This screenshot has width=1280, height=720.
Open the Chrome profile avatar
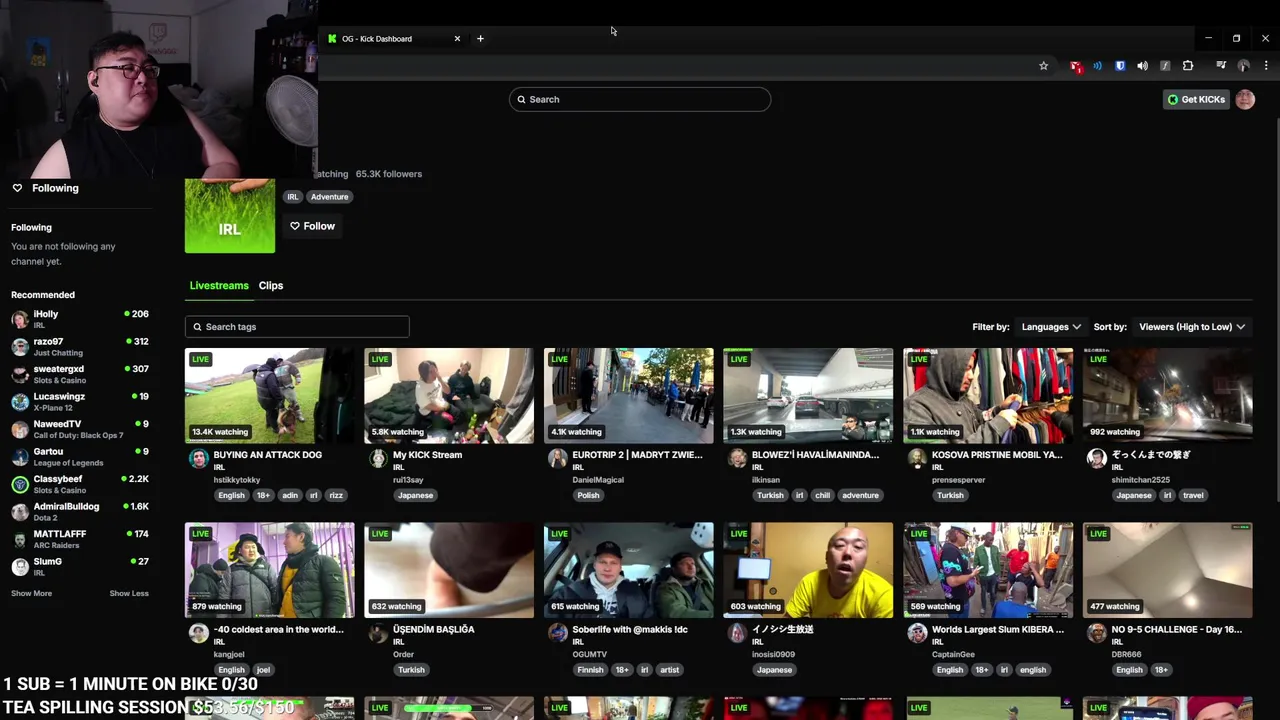1244,66
